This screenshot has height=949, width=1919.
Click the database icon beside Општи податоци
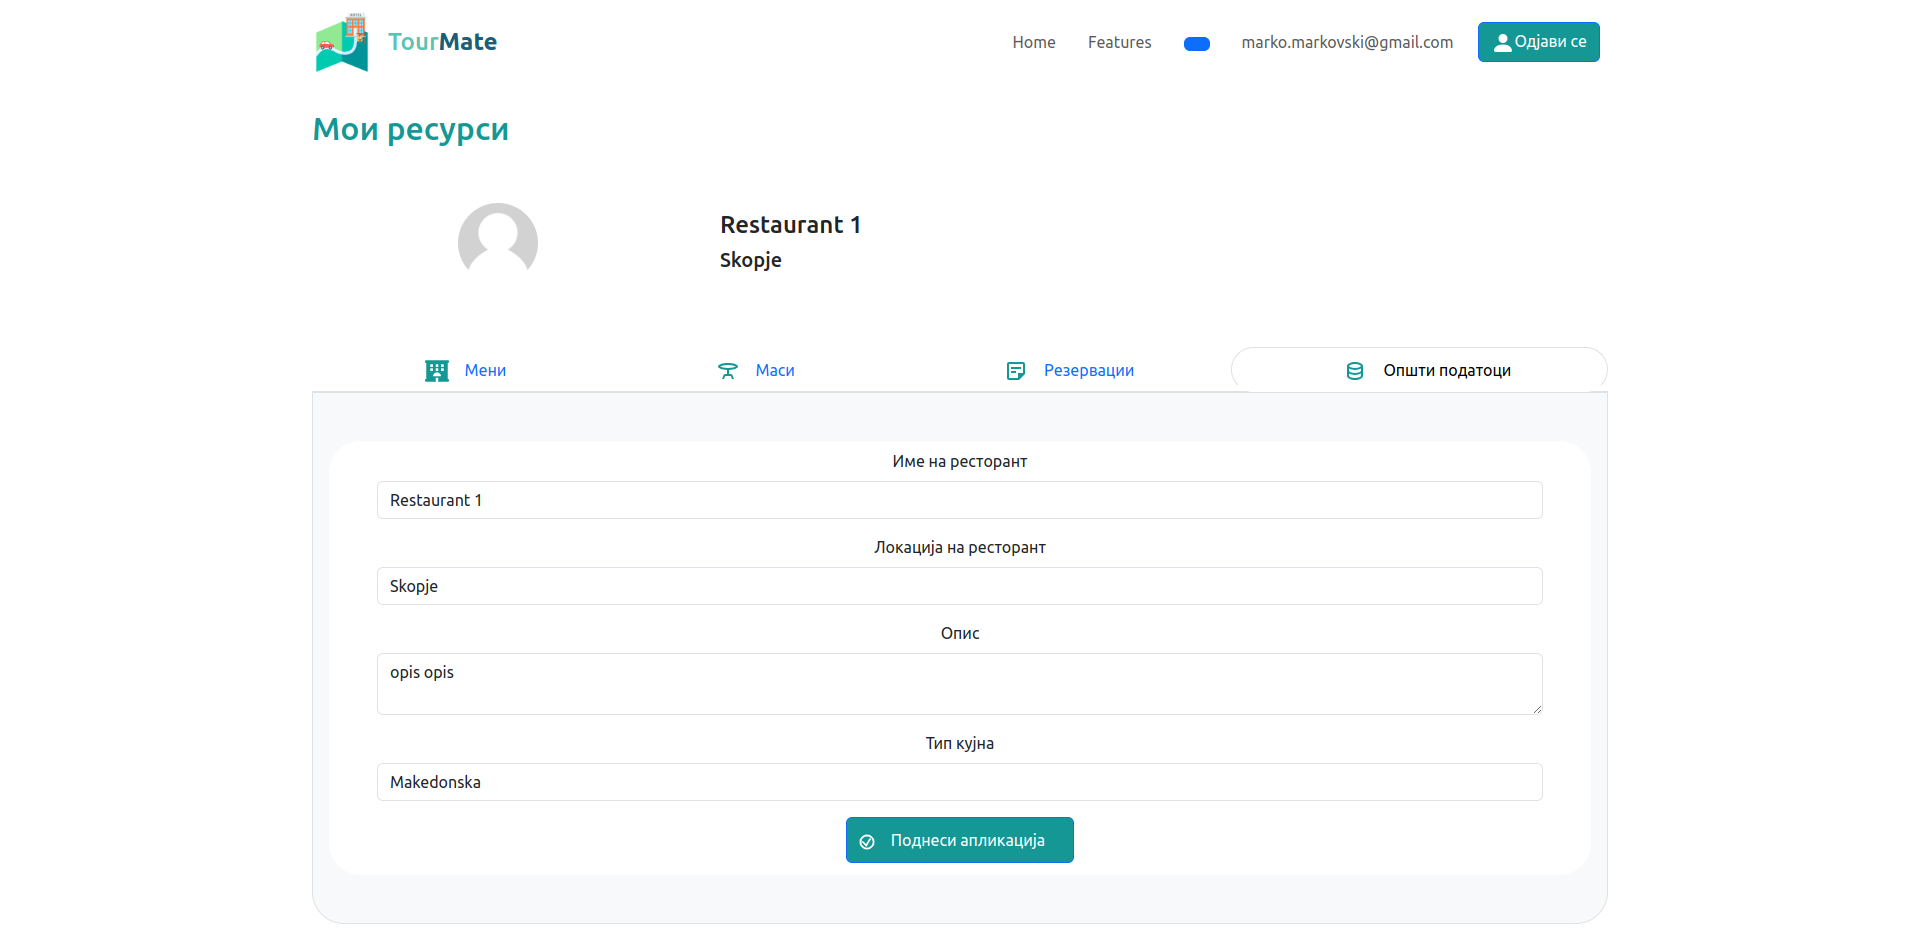[1355, 371]
